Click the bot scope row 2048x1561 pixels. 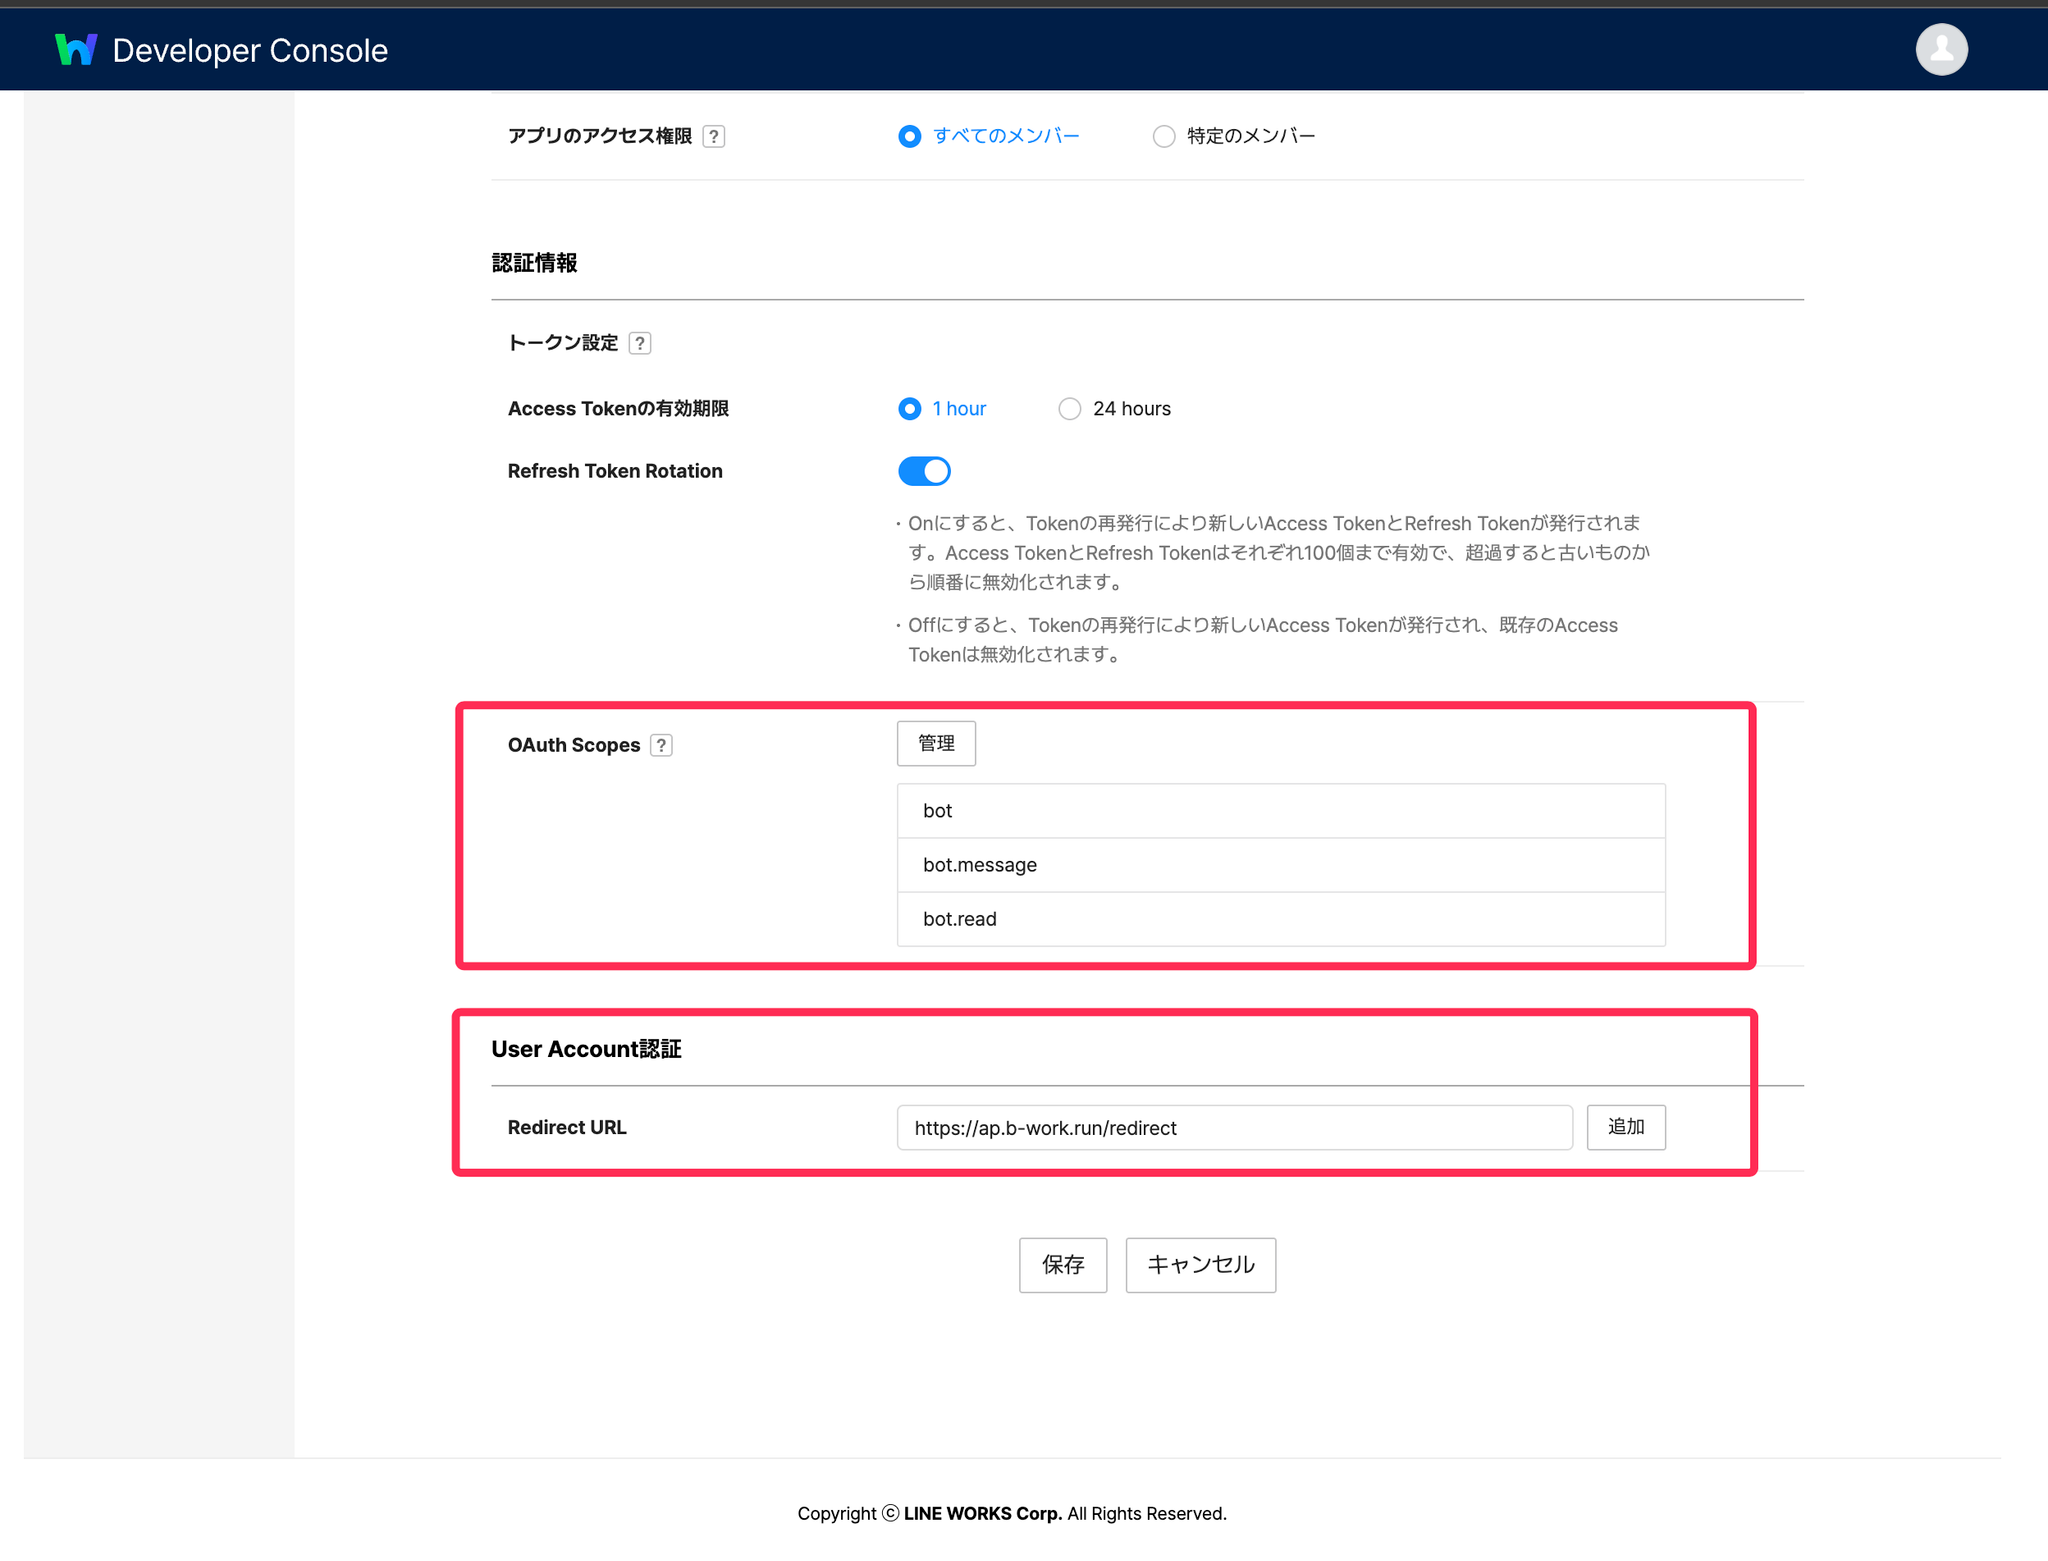tap(1280, 811)
